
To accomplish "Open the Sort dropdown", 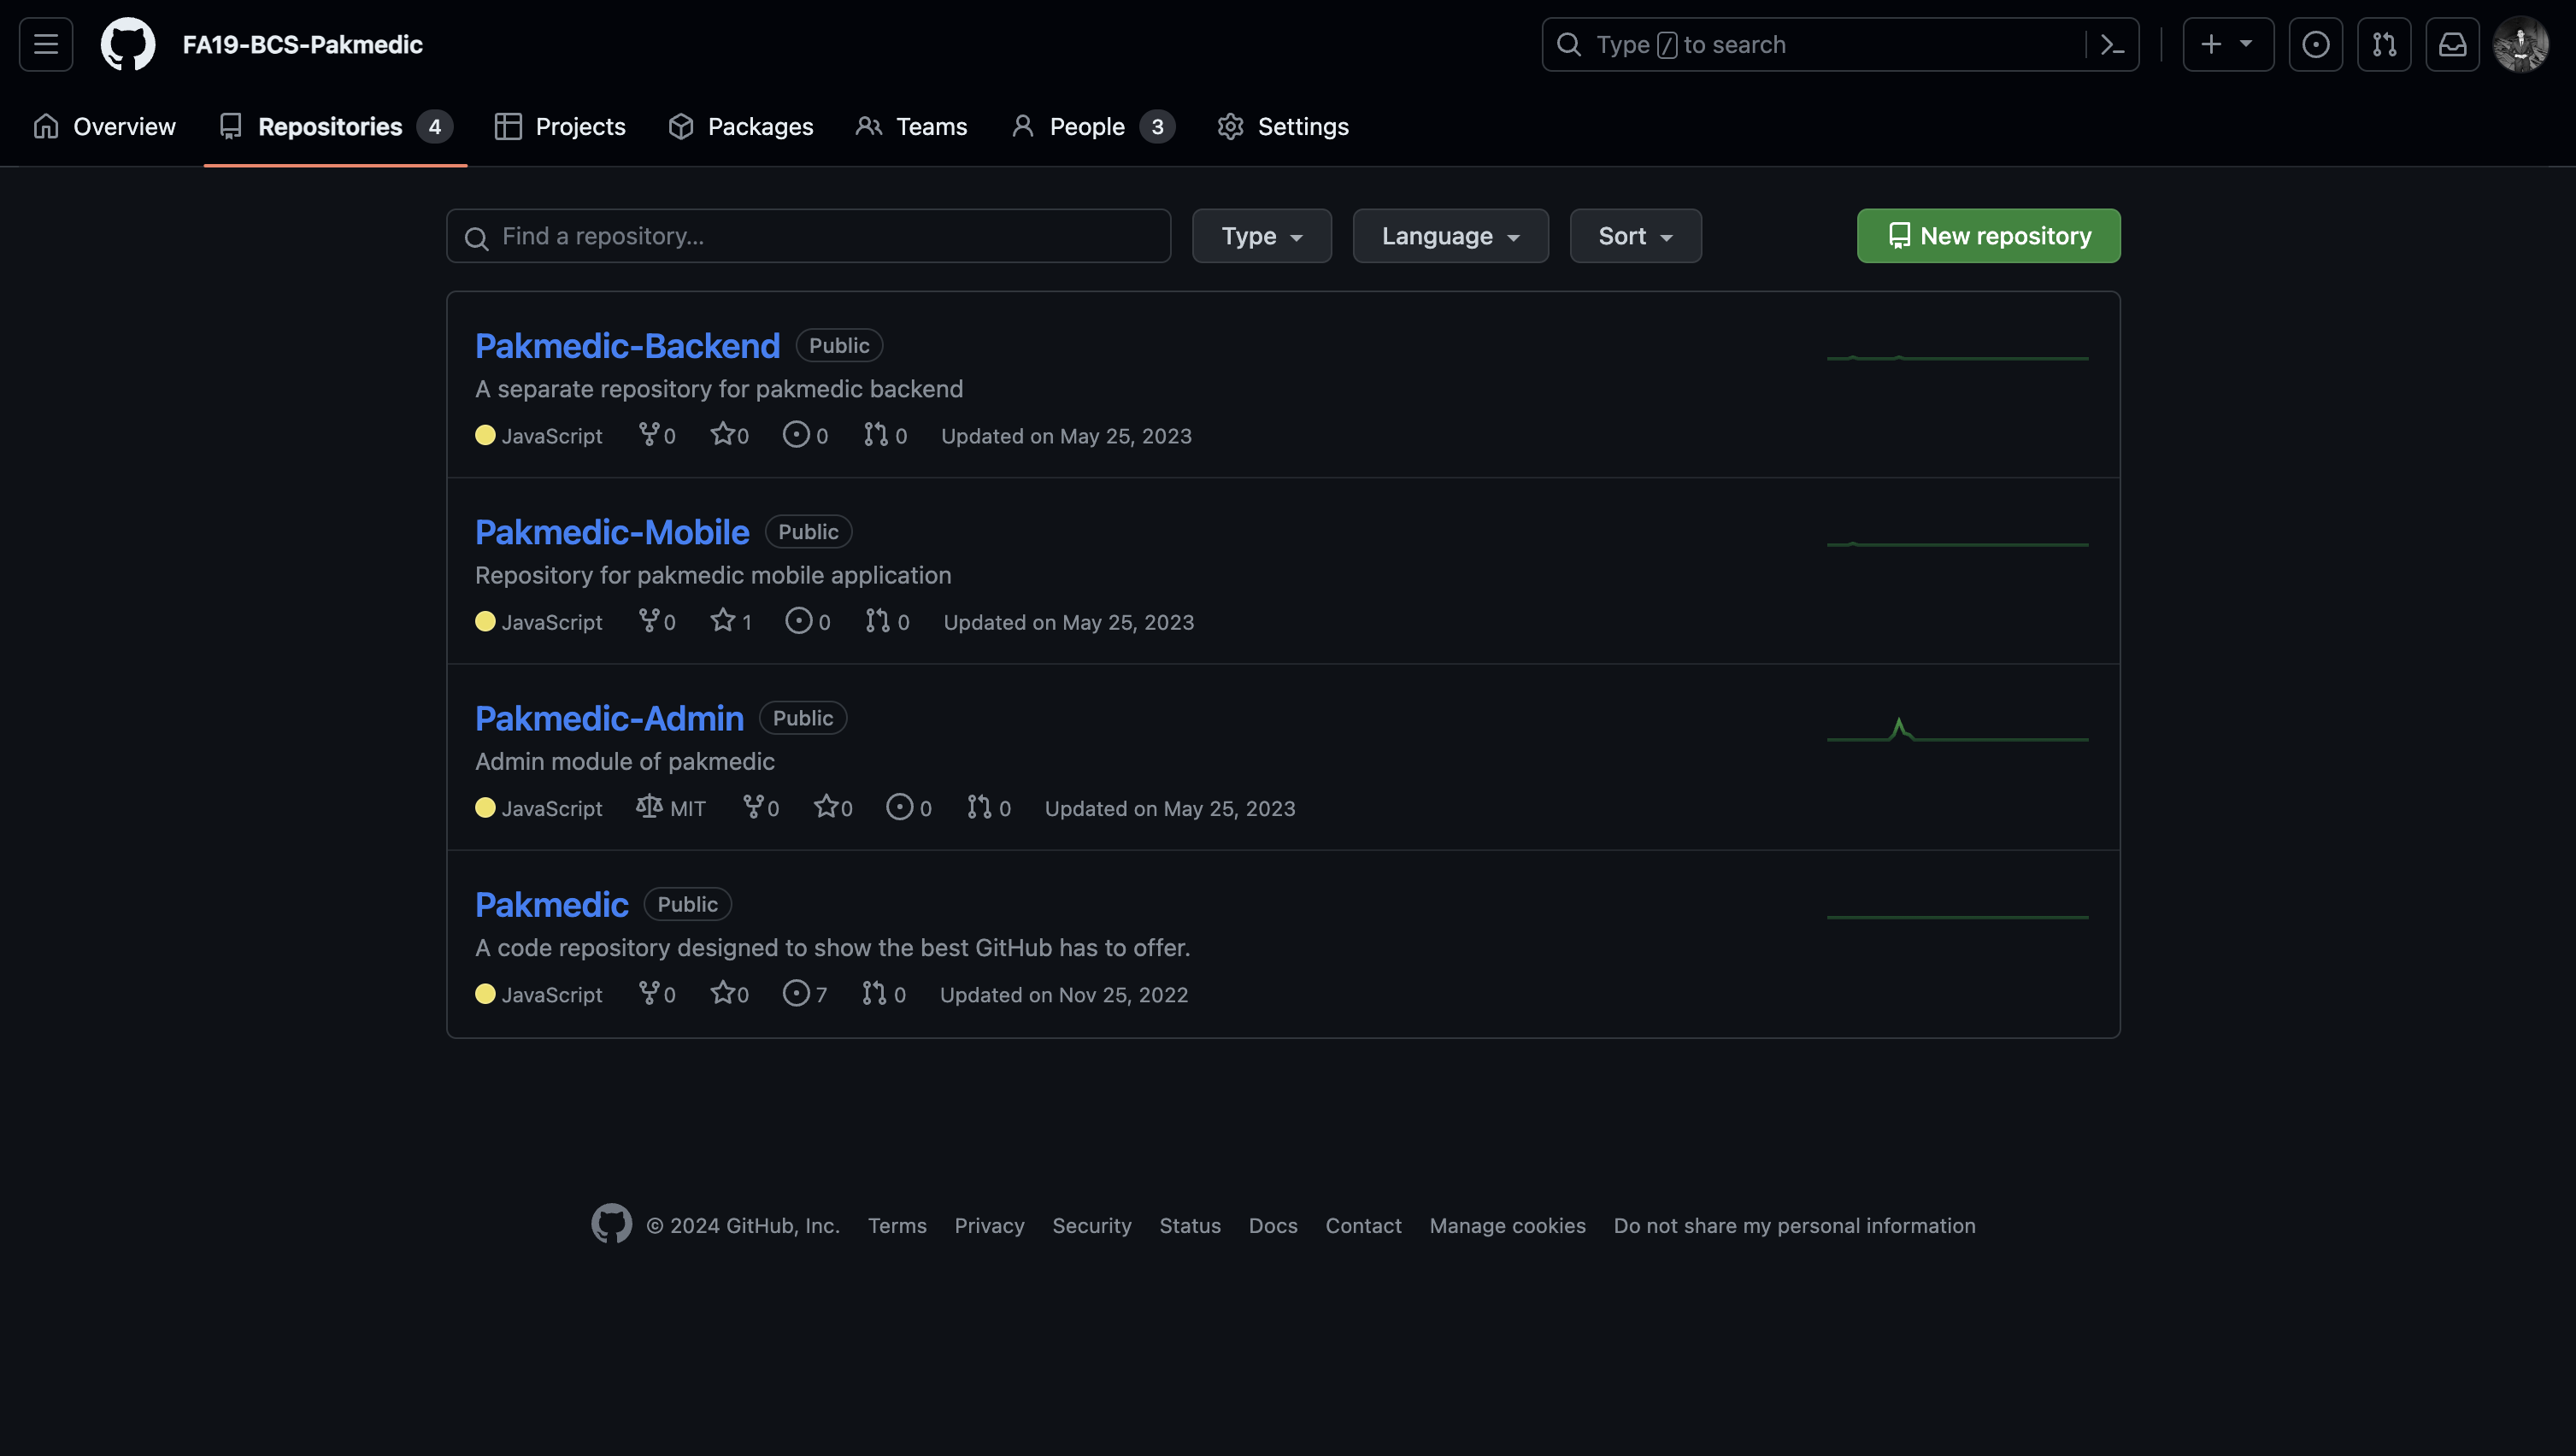I will 1635,236.
